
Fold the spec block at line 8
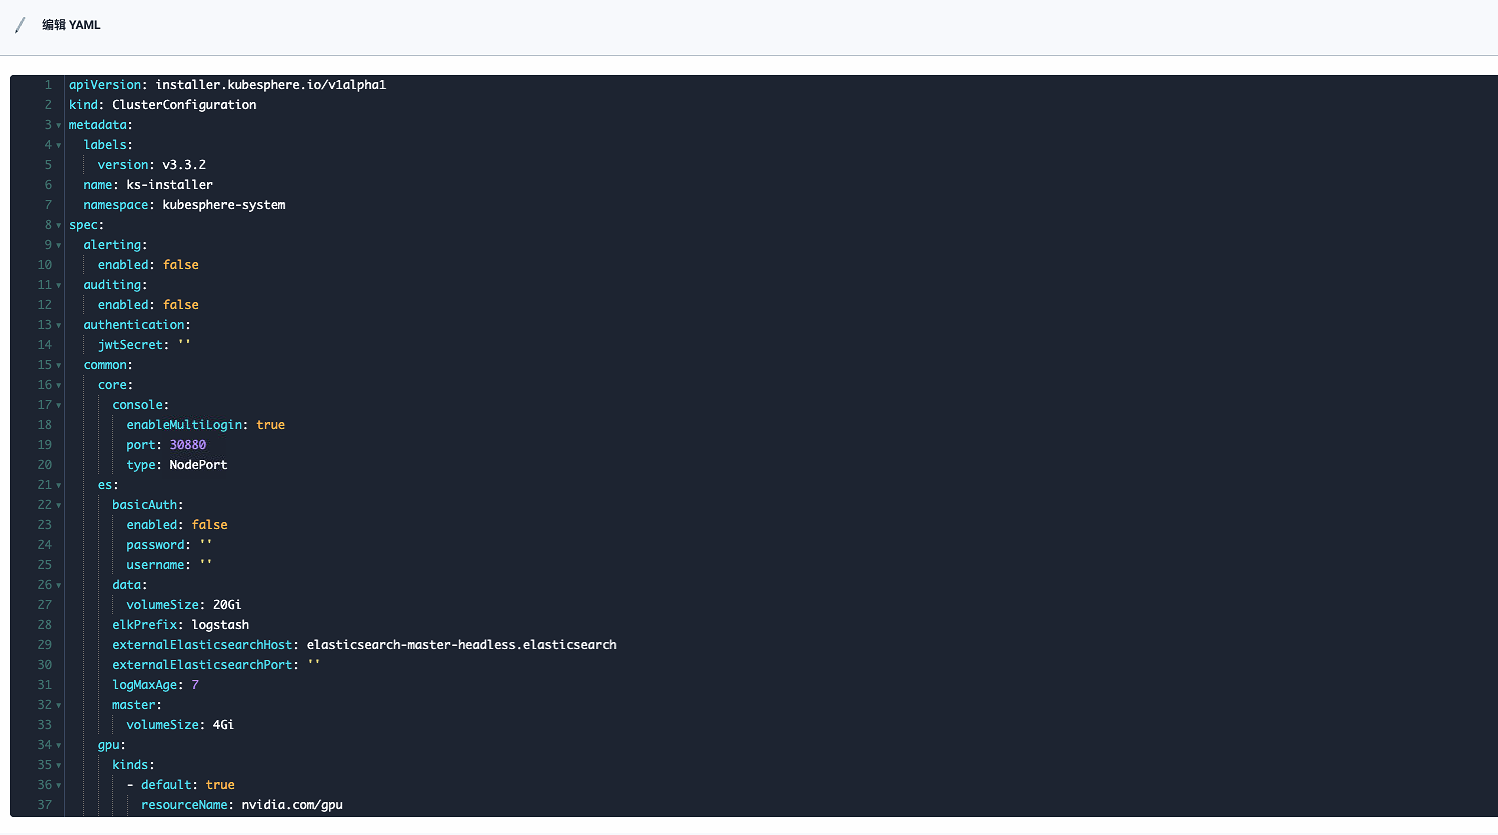(59, 225)
